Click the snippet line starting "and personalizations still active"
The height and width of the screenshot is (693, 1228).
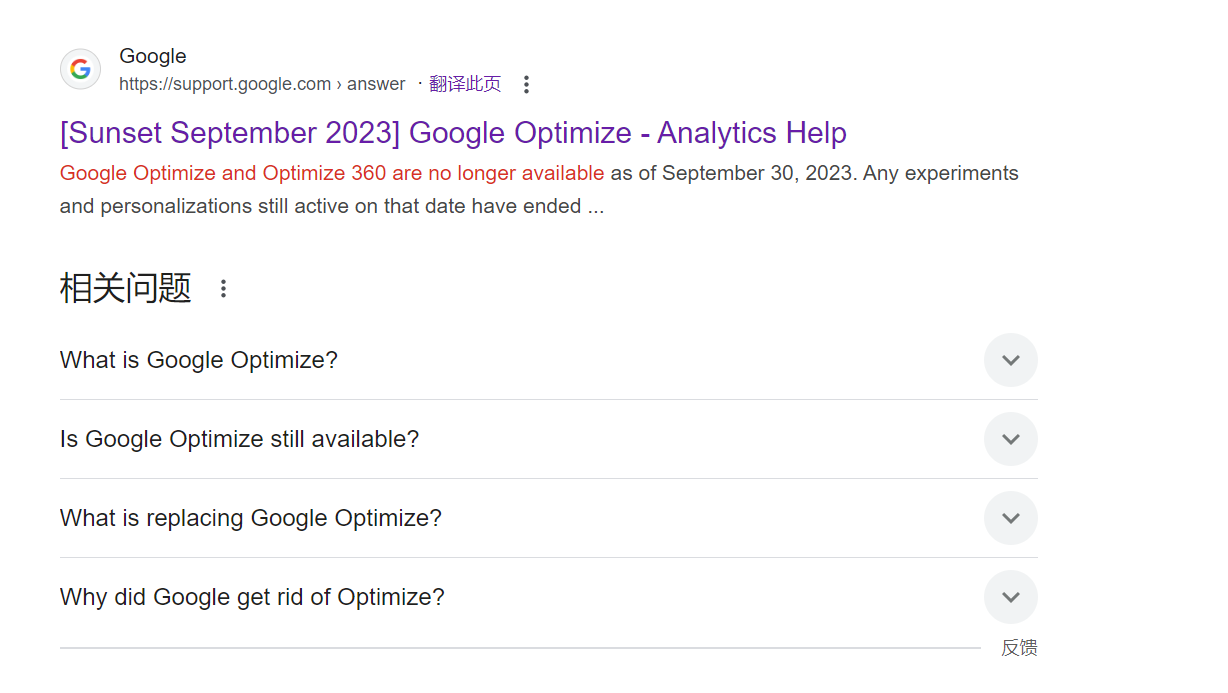point(331,206)
